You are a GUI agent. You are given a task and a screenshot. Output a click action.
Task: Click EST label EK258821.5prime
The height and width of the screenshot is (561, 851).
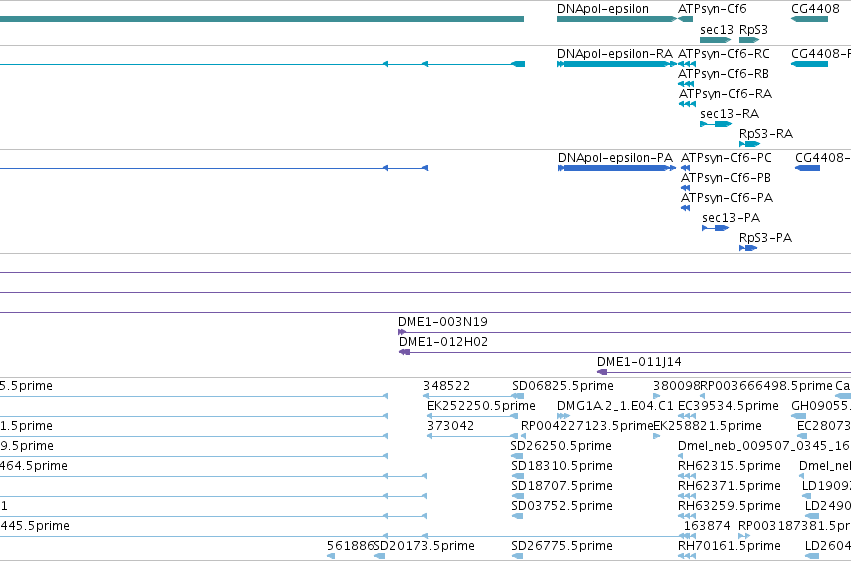point(707,426)
